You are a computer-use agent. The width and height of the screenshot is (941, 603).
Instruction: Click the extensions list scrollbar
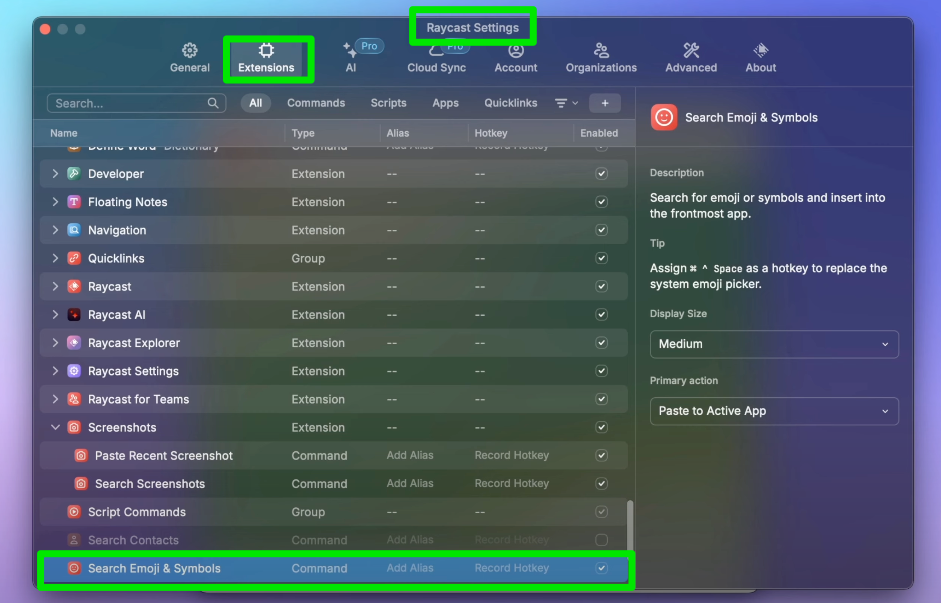click(630, 525)
